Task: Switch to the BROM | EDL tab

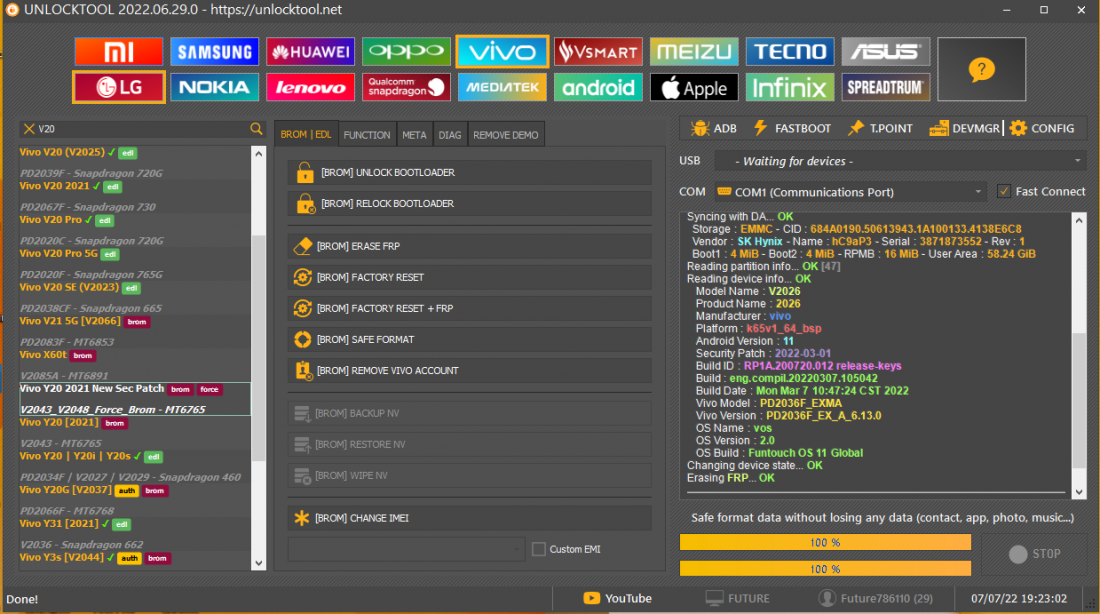Action: click(306, 135)
